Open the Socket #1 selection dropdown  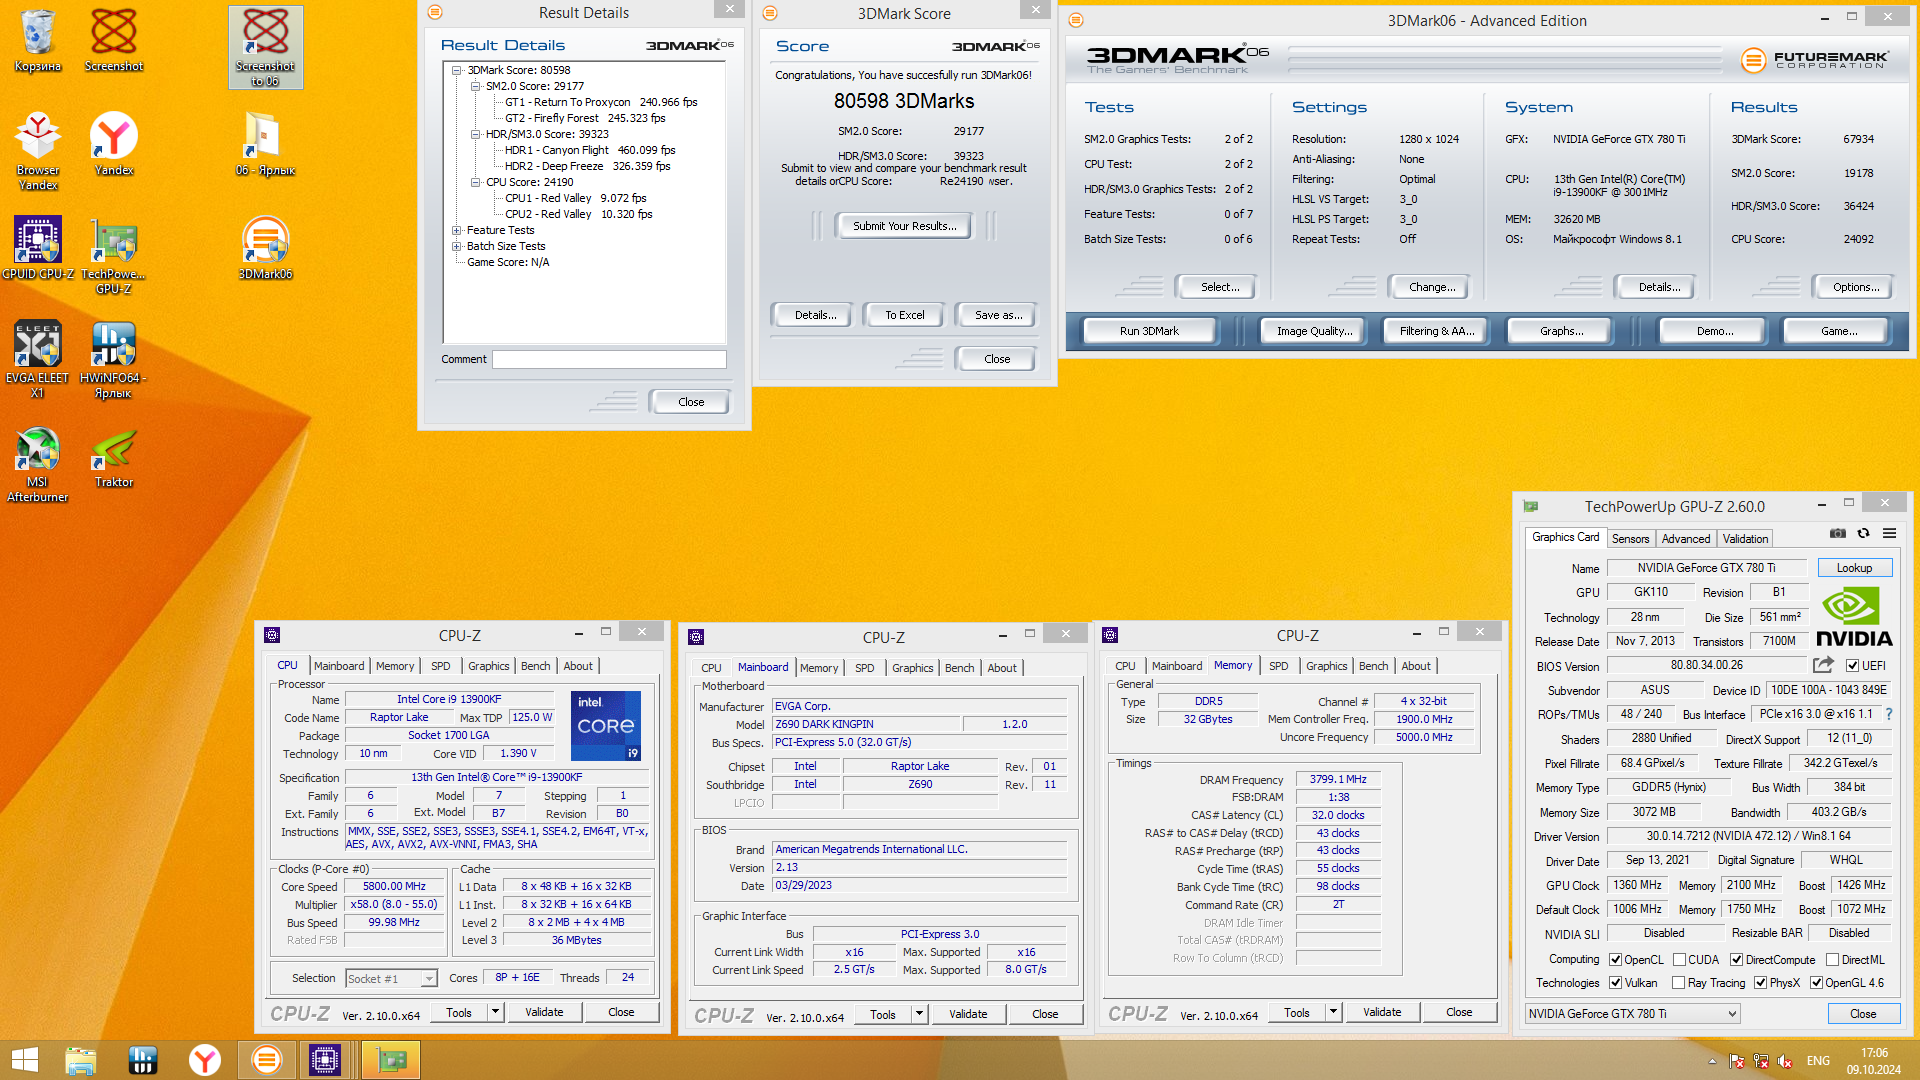391,979
